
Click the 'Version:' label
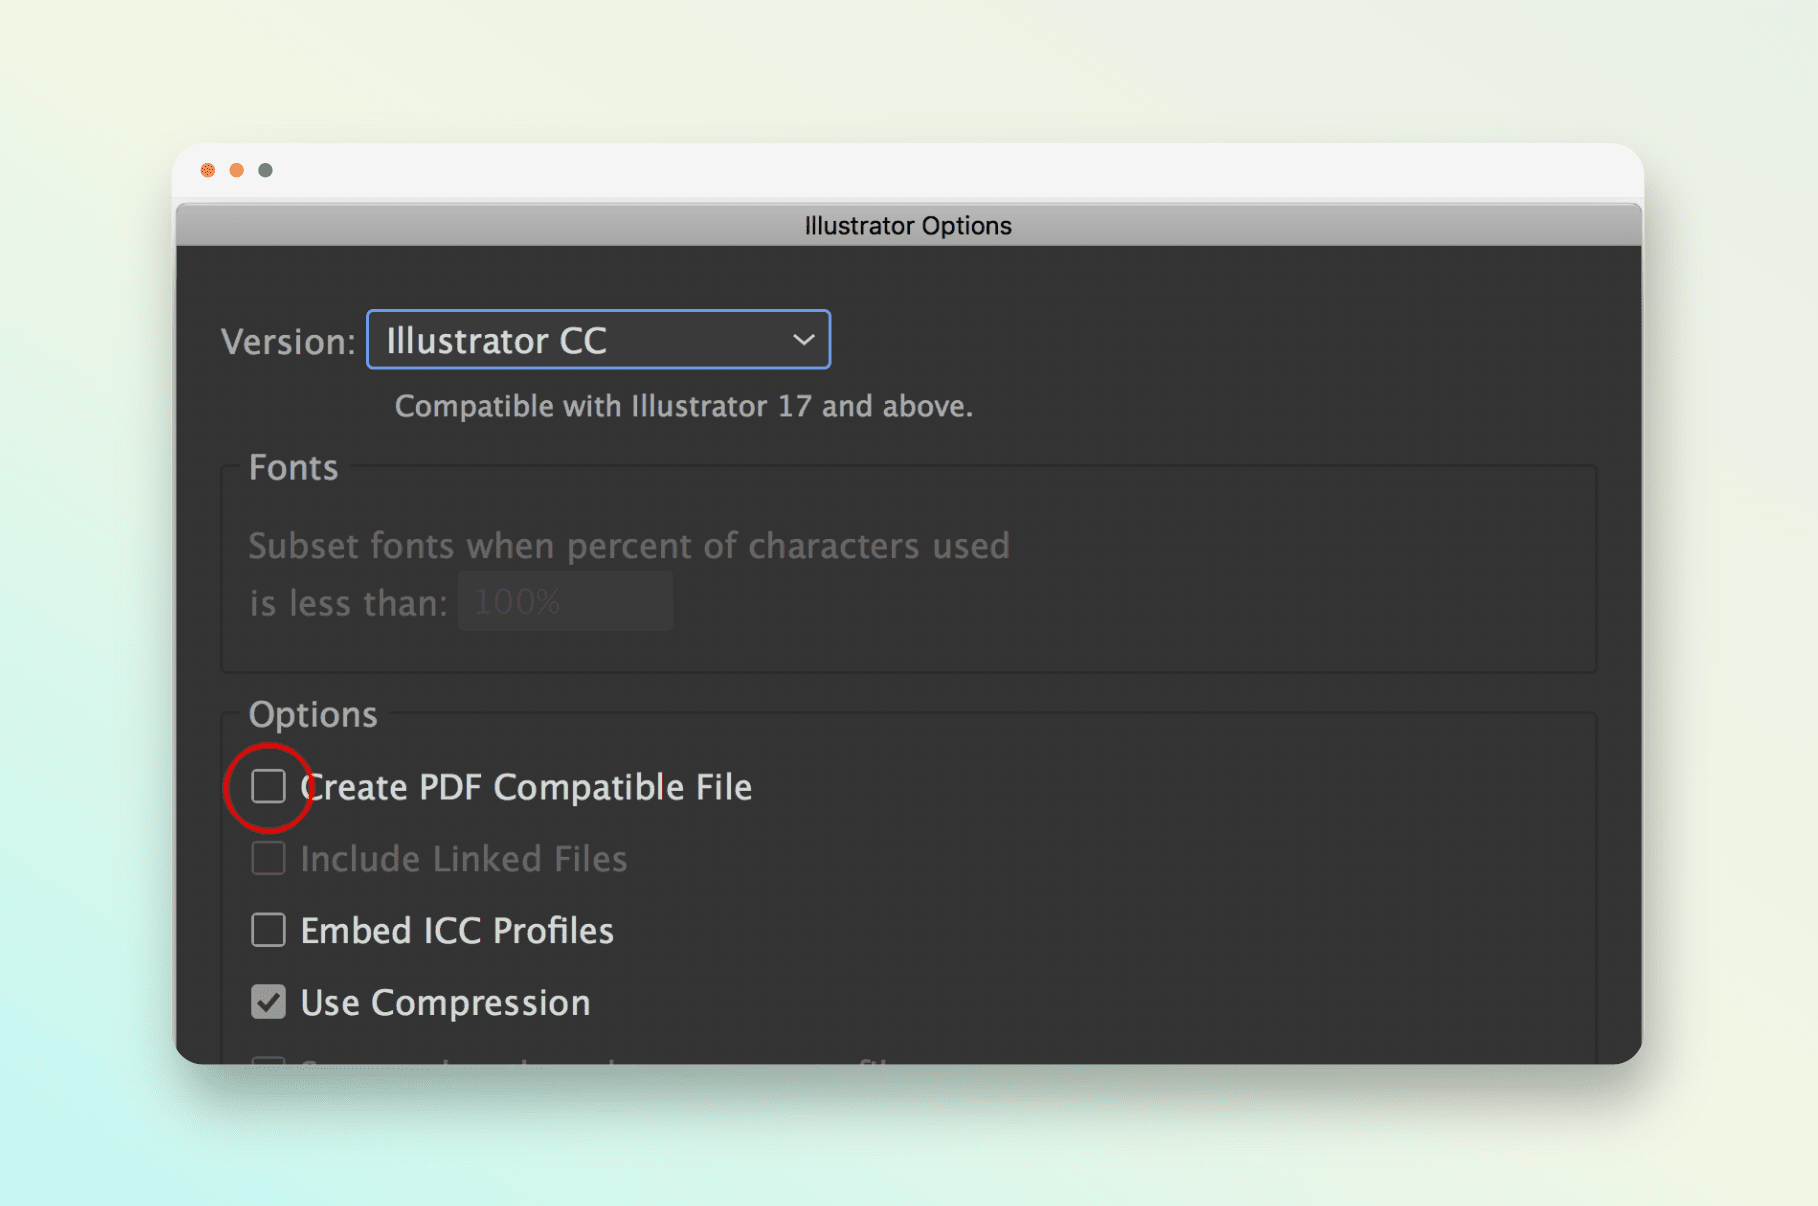[288, 342]
